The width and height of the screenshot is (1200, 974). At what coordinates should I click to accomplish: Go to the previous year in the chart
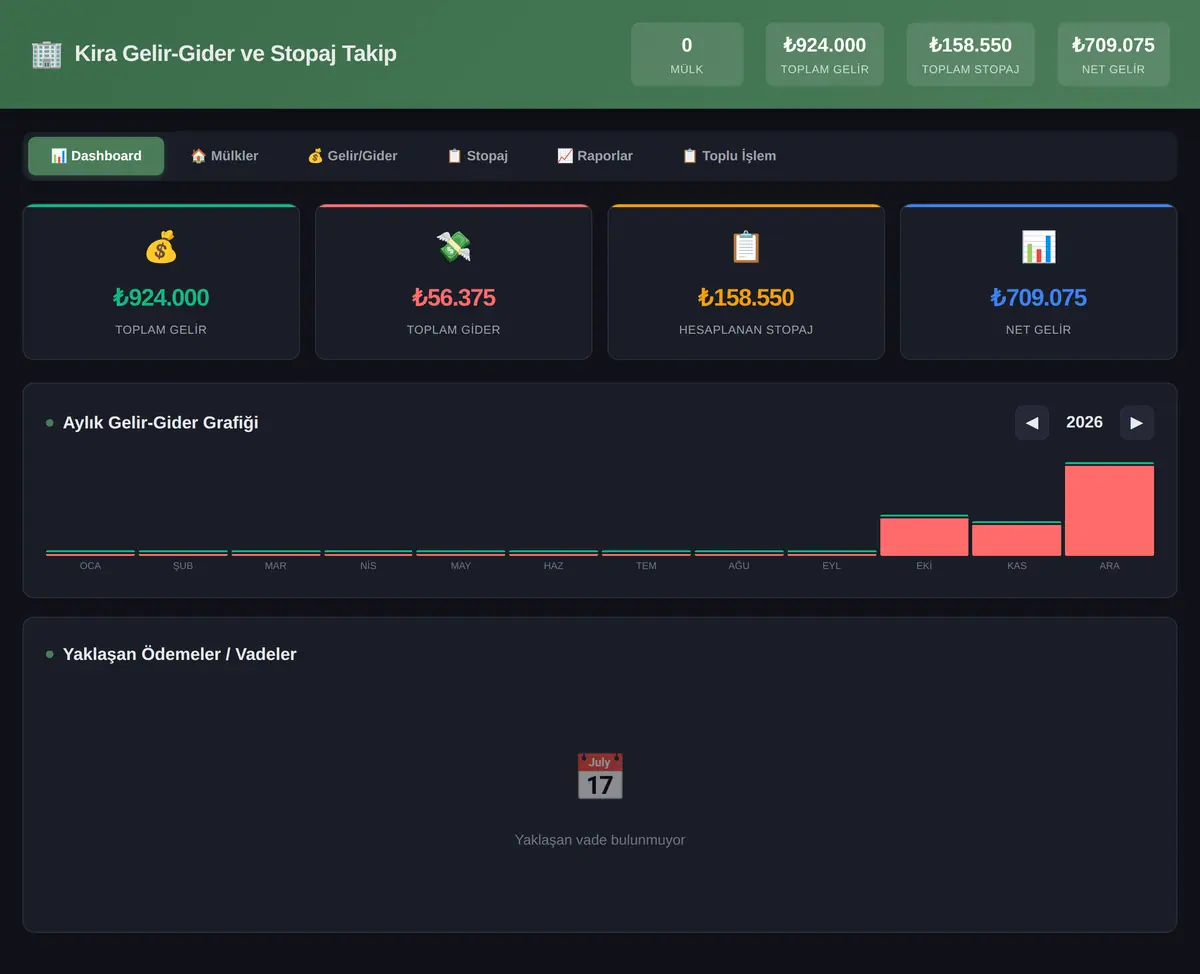pyautogui.click(x=1032, y=422)
